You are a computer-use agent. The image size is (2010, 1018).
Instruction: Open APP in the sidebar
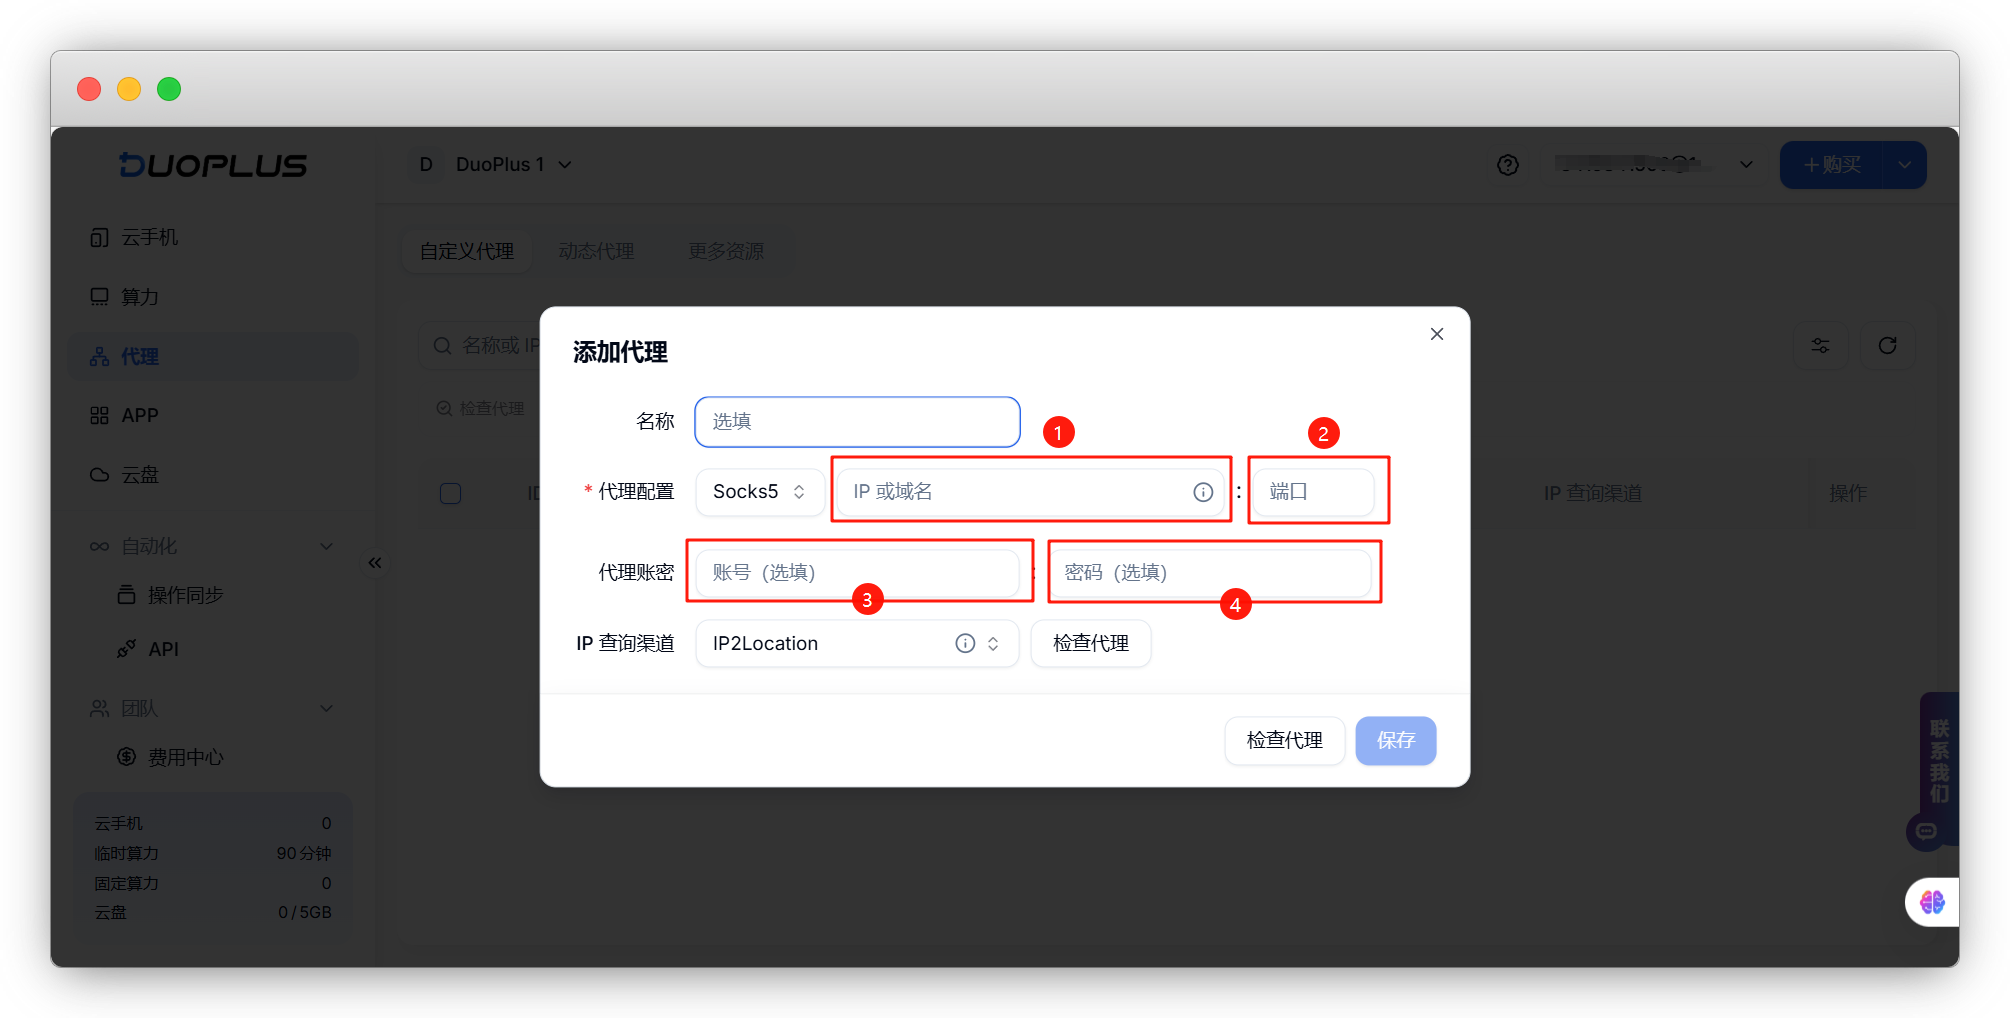click(213, 416)
